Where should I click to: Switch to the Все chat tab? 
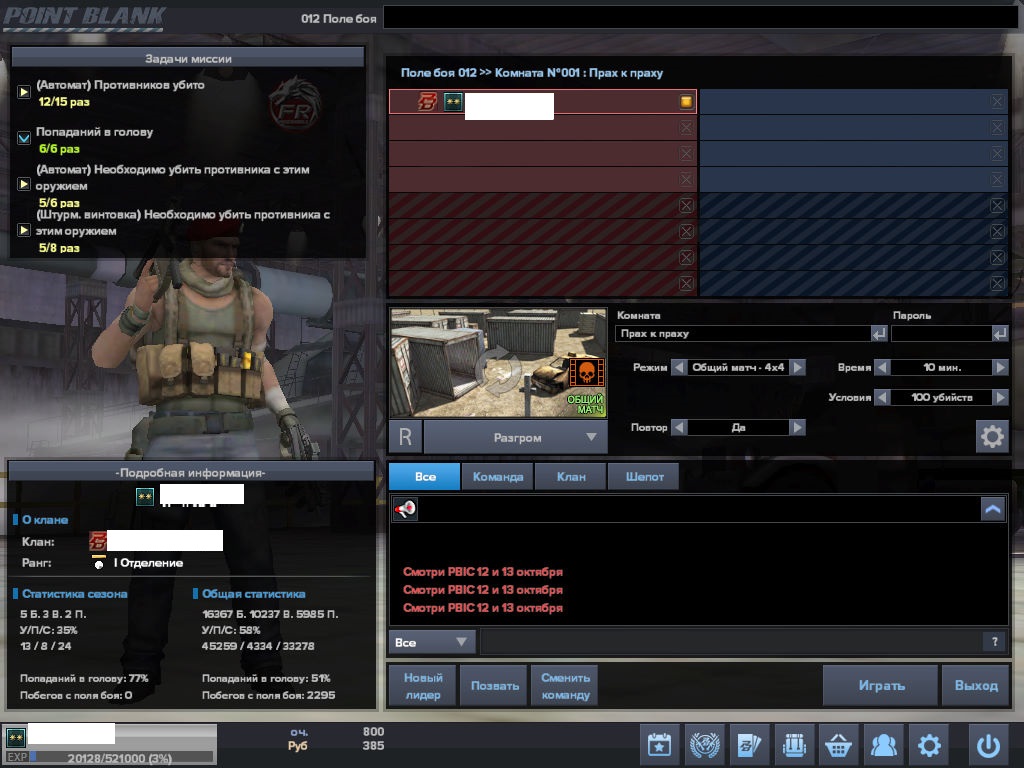[x=424, y=476]
